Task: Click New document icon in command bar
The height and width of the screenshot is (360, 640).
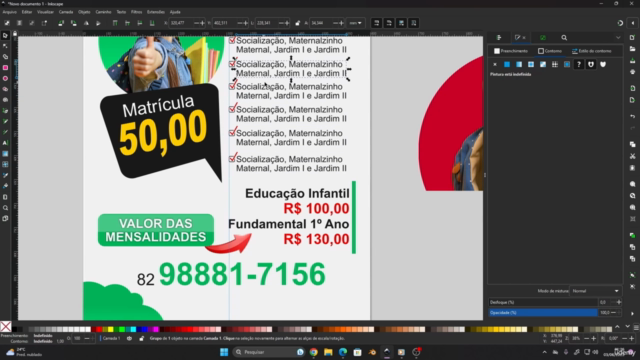Action: point(633,38)
